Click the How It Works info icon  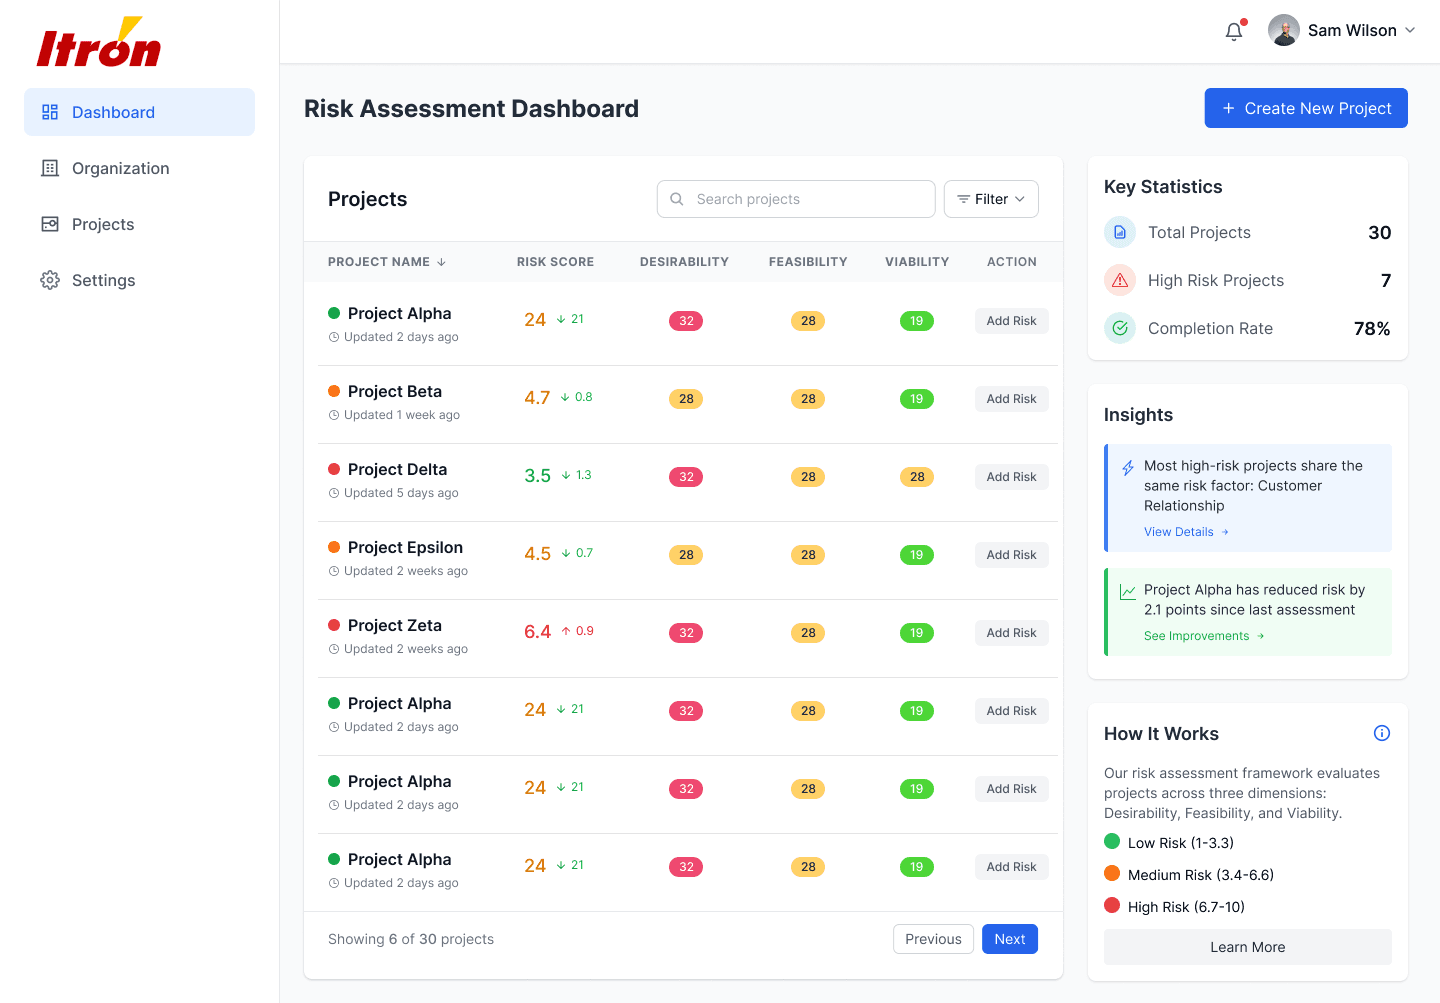(1382, 733)
